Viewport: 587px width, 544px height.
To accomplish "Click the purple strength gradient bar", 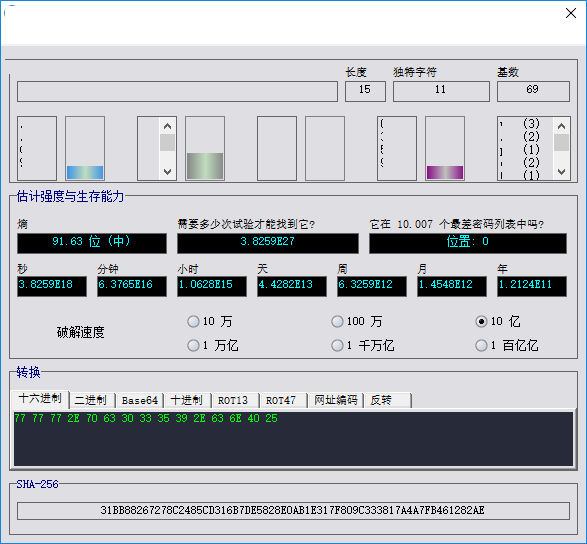I will pyautogui.click(x=445, y=172).
